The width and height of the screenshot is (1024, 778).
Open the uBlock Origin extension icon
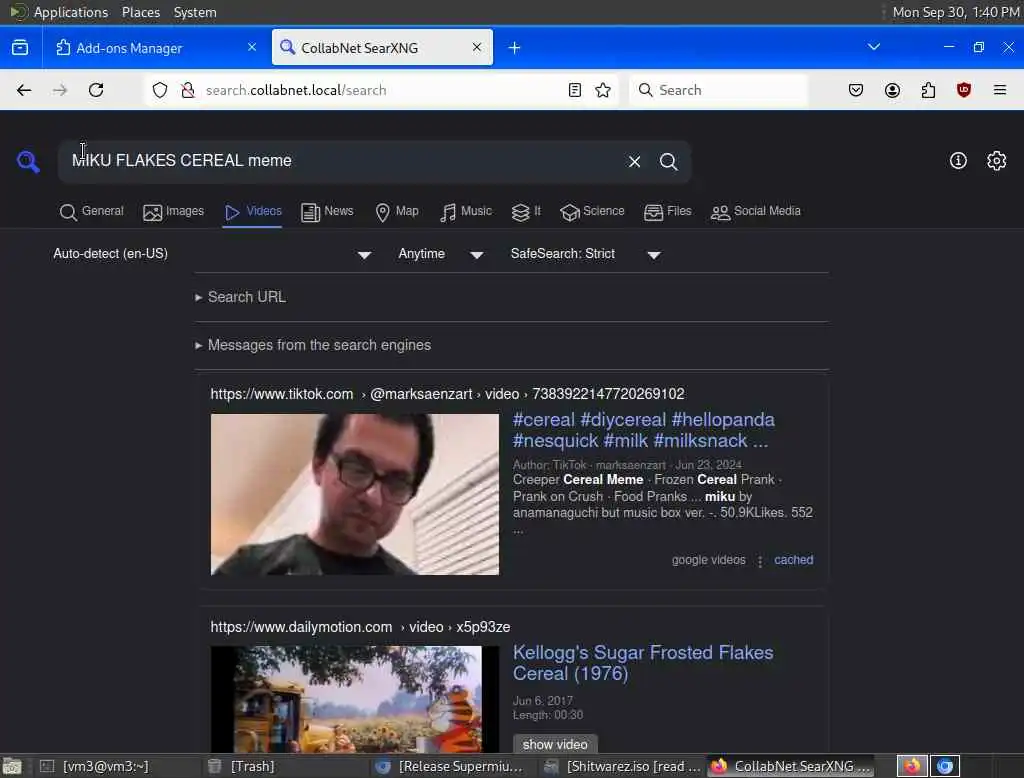click(964, 90)
